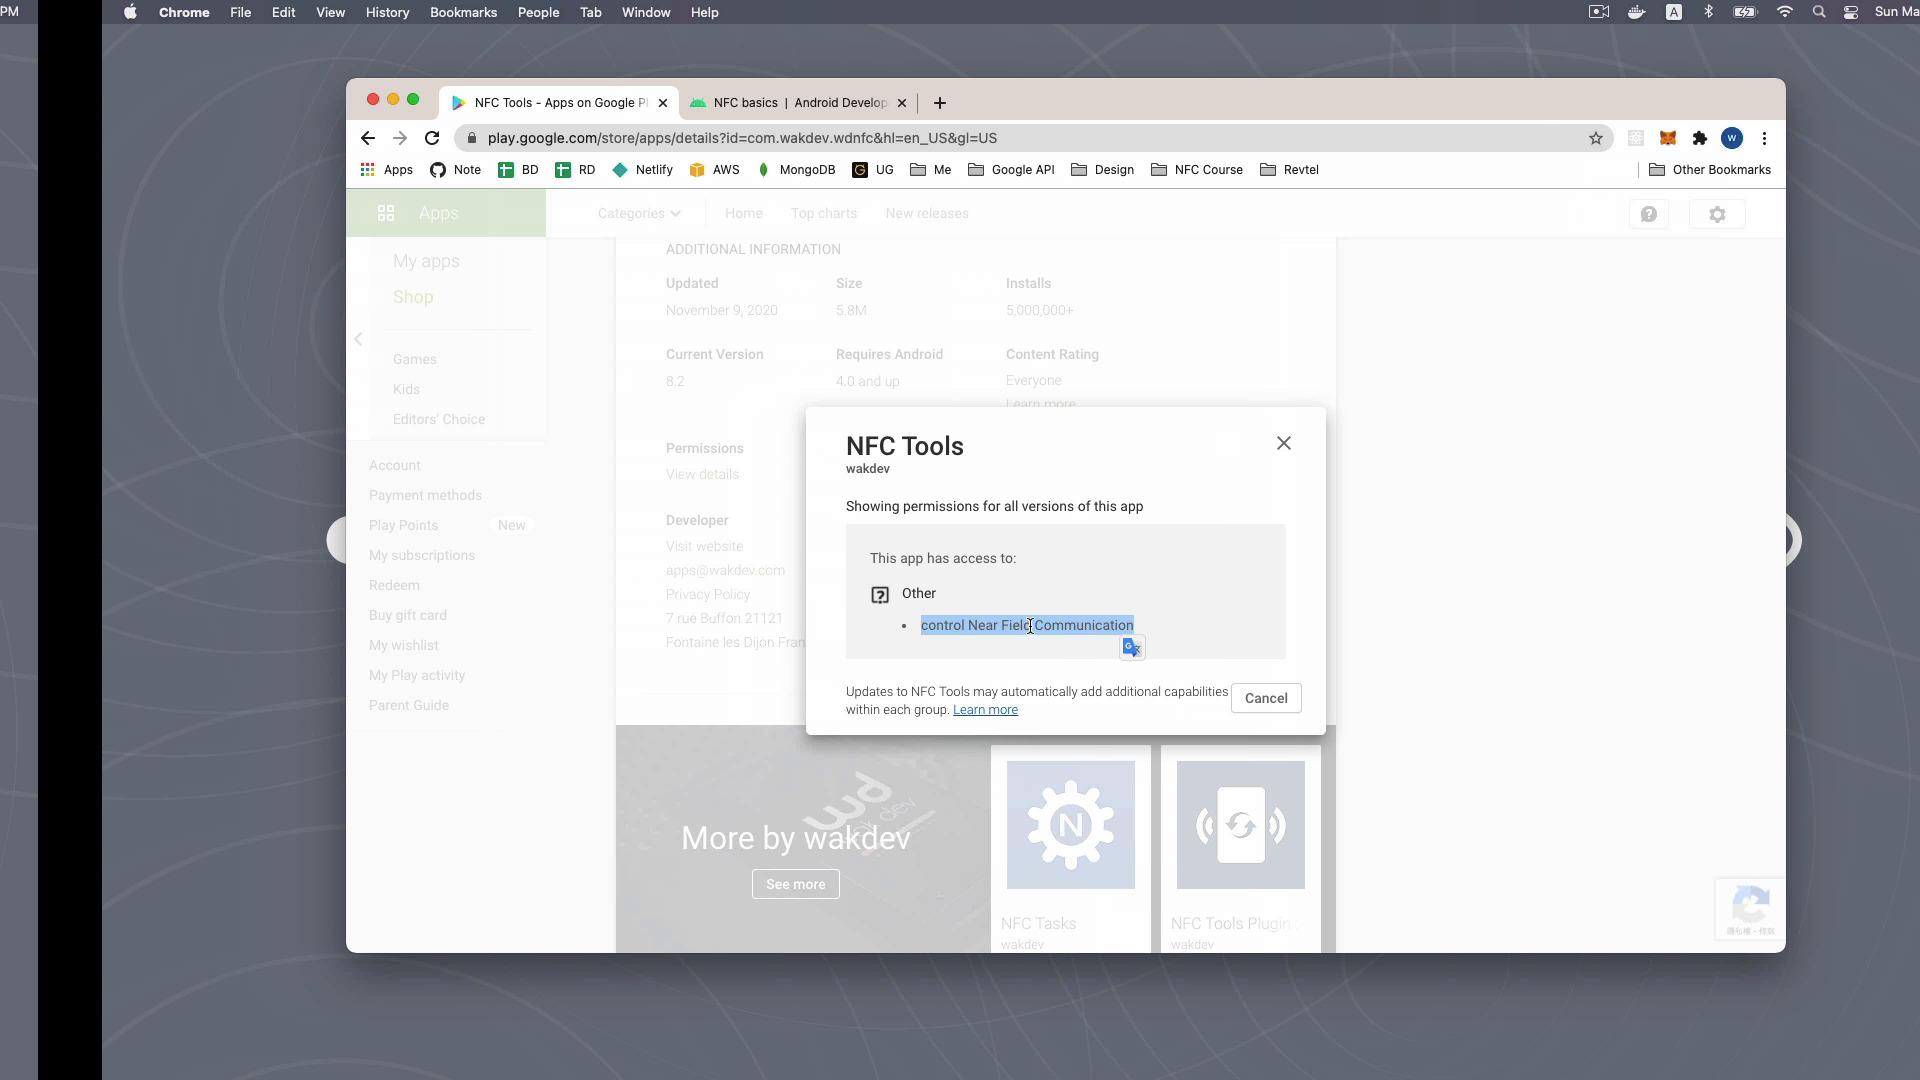1920x1080 pixels.
Task: Click the Chrome menu three-dot icon
Action: pyautogui.click(x=1763, y=137)
